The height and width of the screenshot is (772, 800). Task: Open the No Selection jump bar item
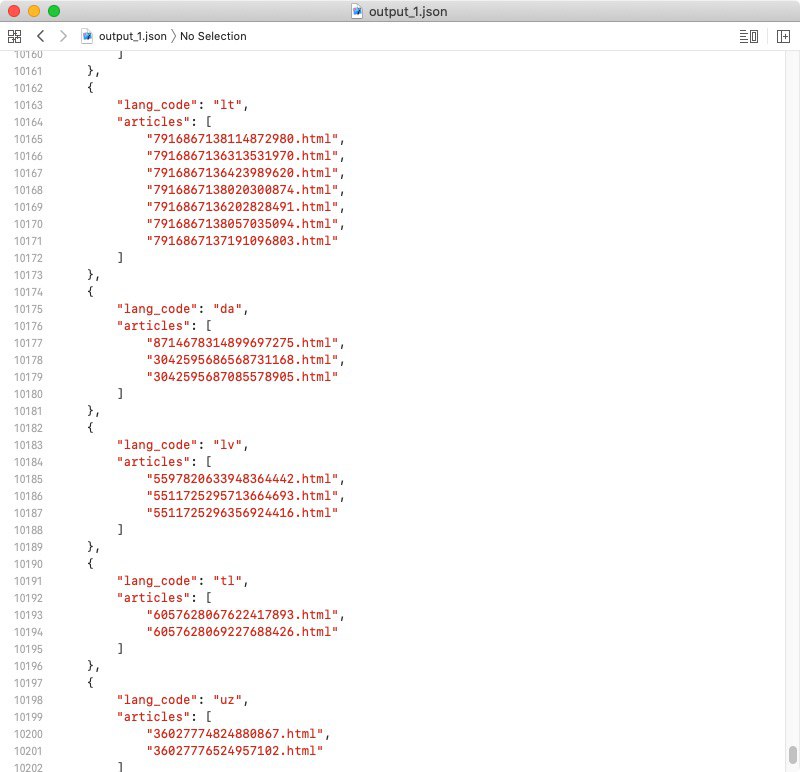[x=213, y=36]
